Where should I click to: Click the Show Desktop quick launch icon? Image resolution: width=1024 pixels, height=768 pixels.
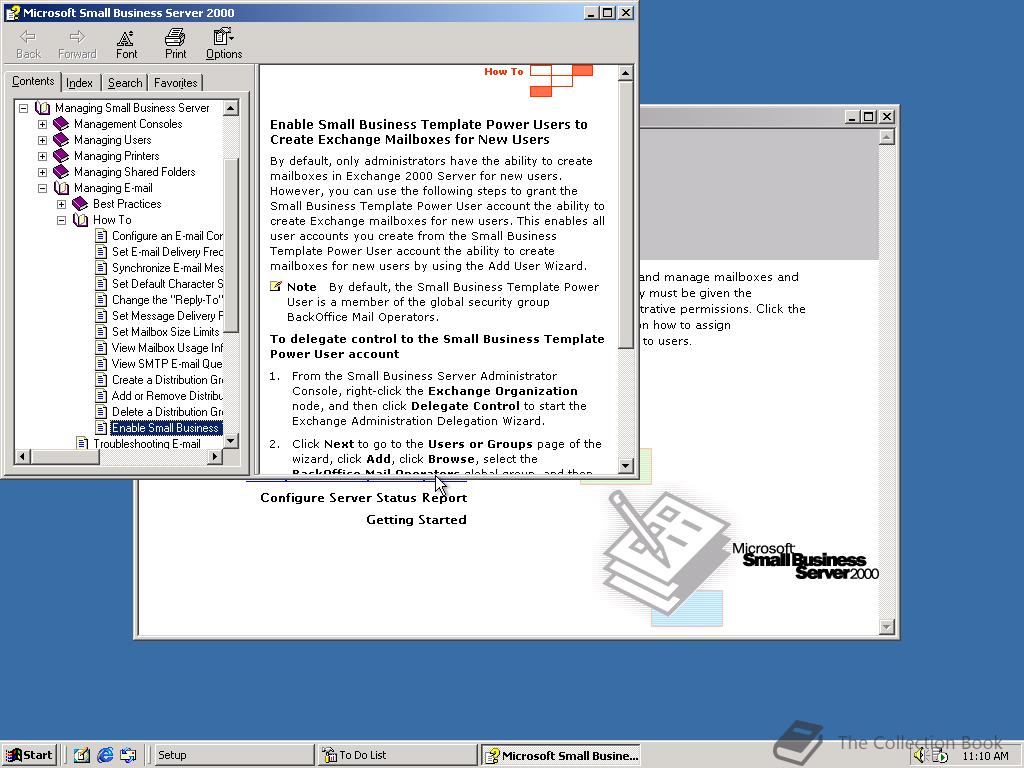[82, 755]
